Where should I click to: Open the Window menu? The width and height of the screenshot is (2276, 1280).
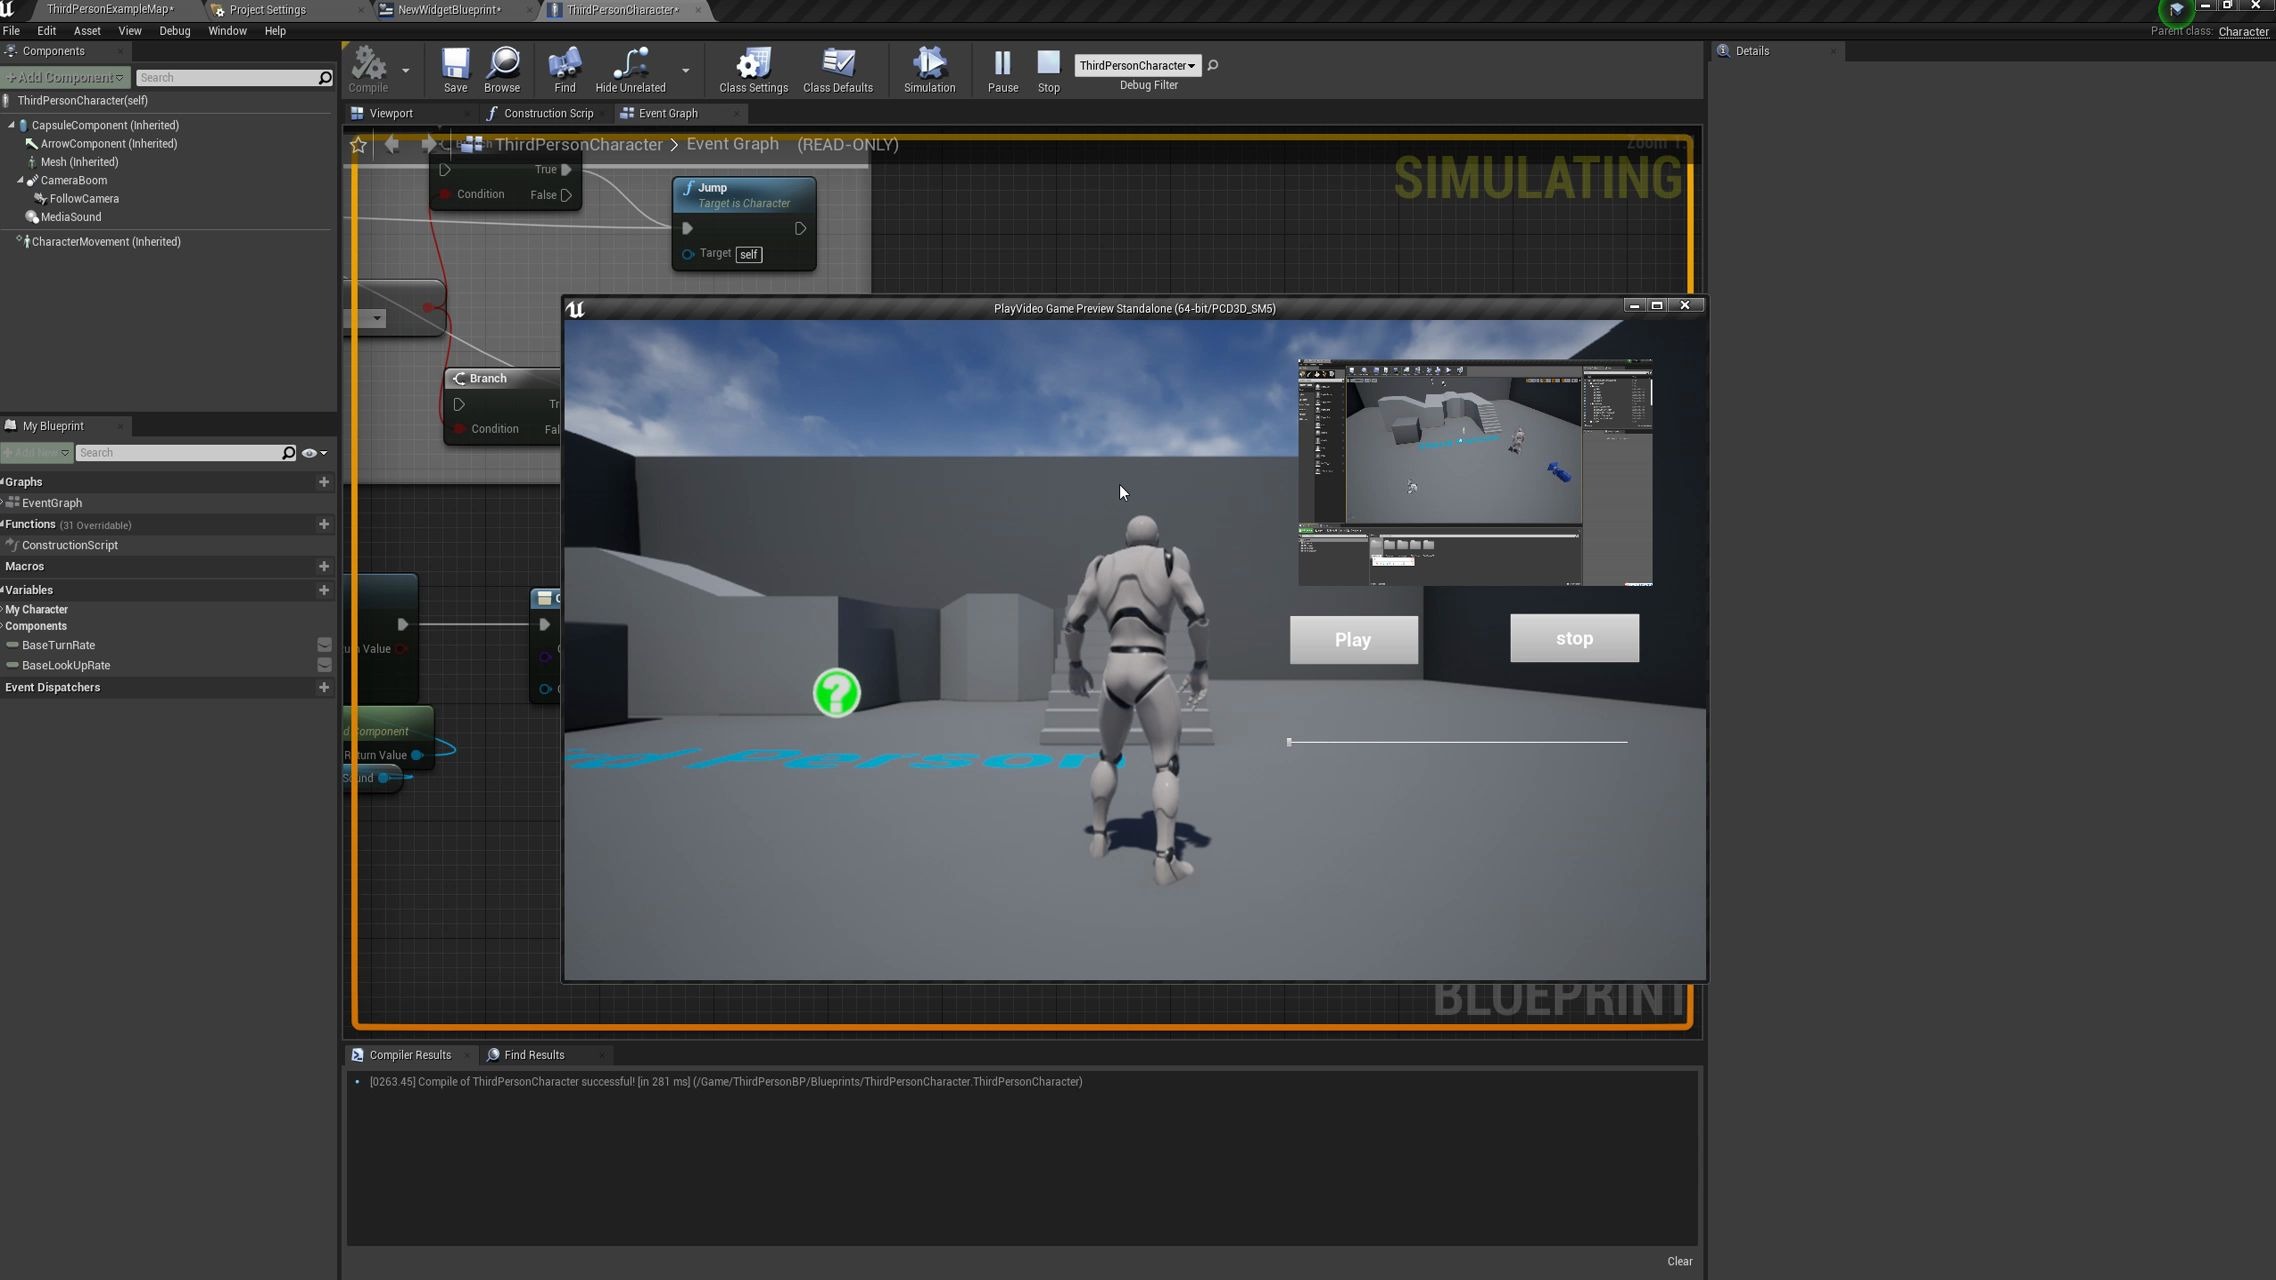[227, 31]
